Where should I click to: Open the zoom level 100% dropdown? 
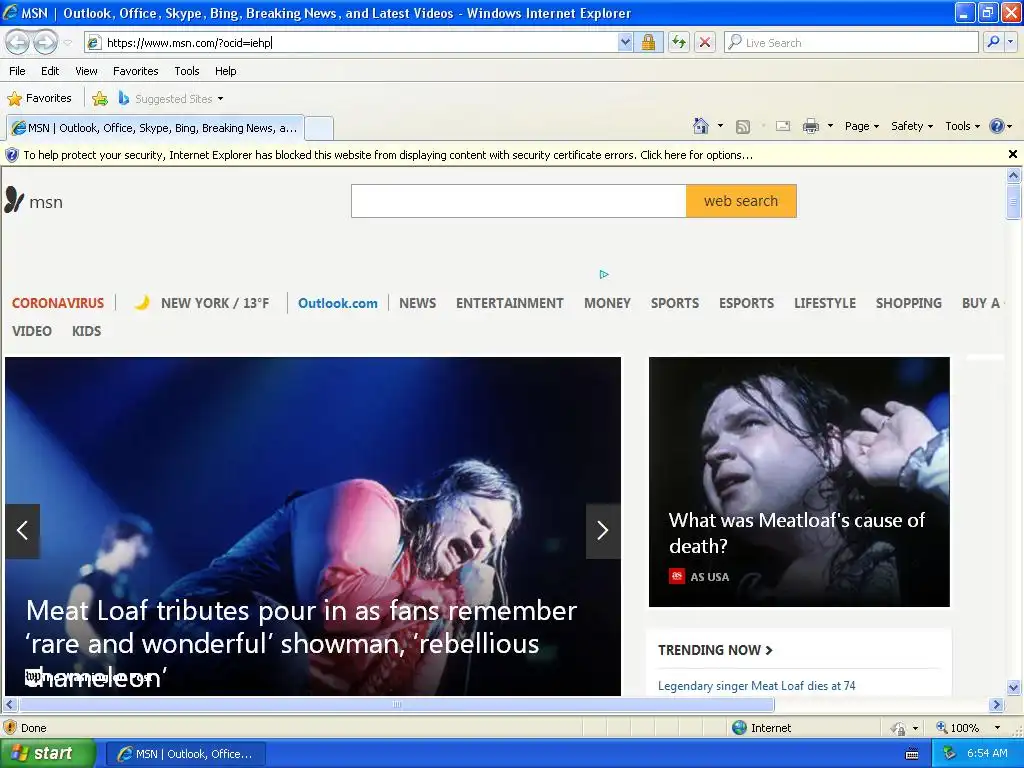(x=997, y=728)
